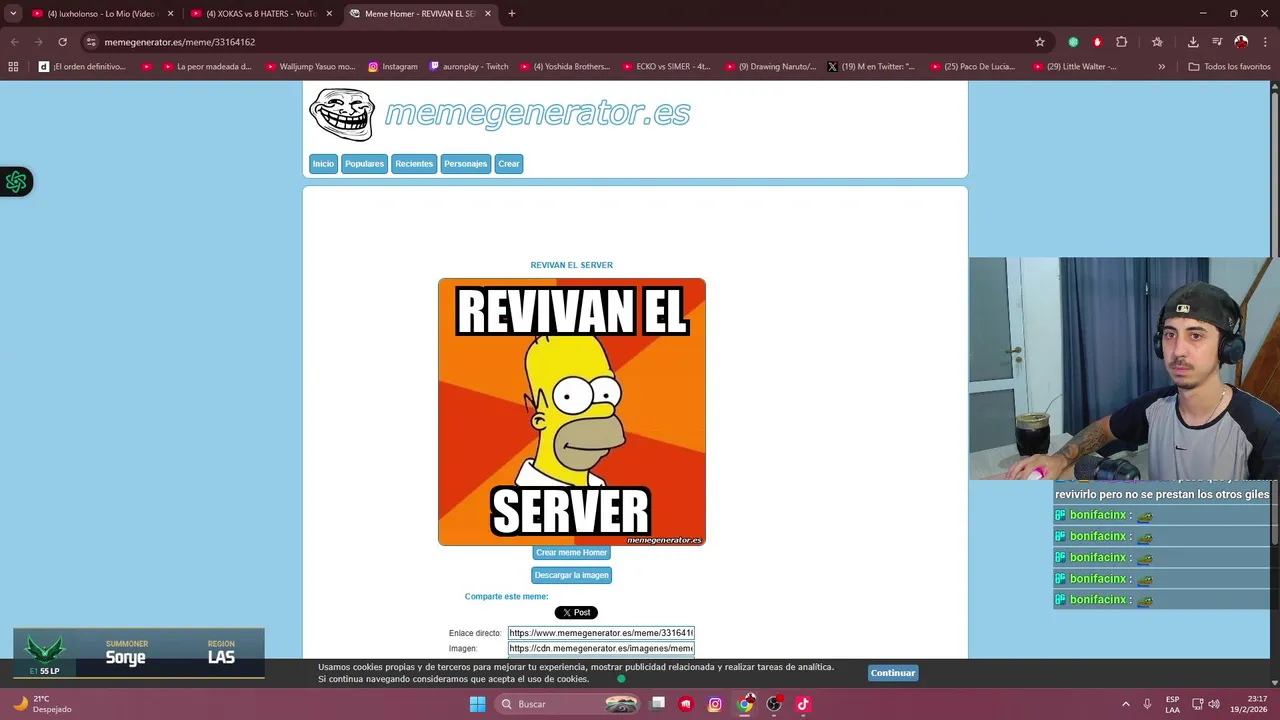View site information icon in the address bar
Screen dimensions: 1280x720
91,42
